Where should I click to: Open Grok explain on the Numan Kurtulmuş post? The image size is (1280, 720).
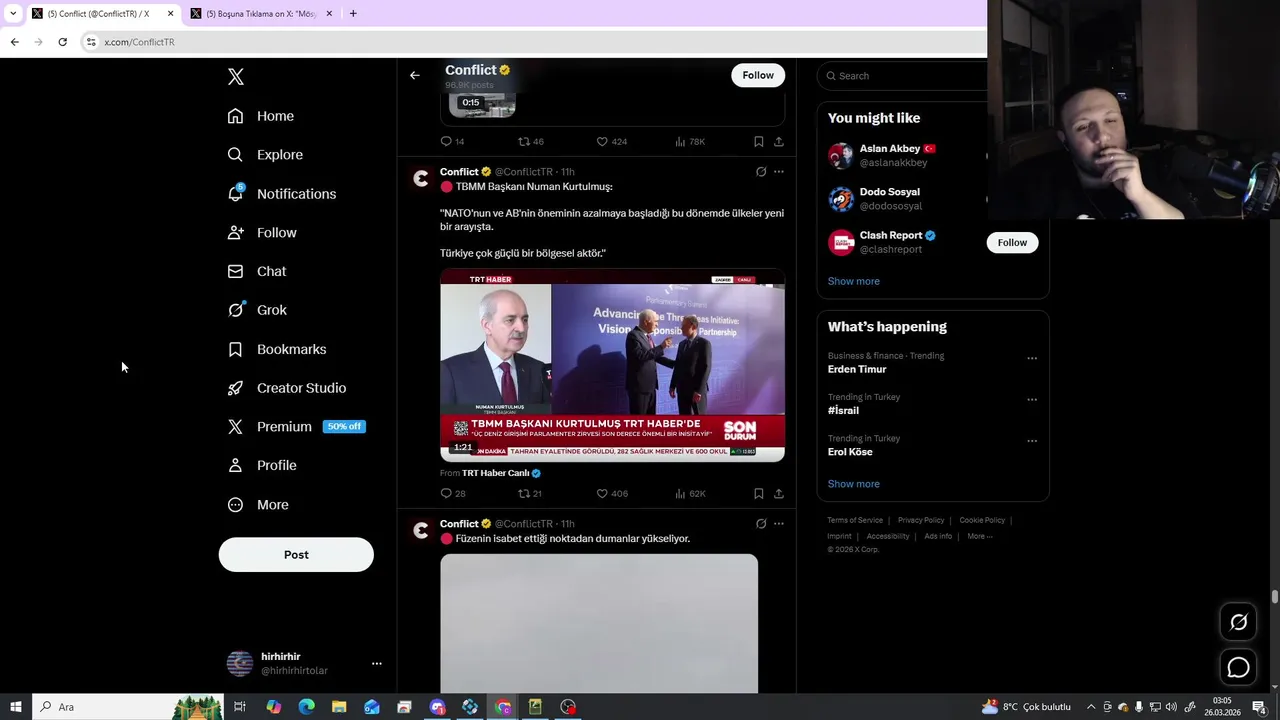[761, 172]
